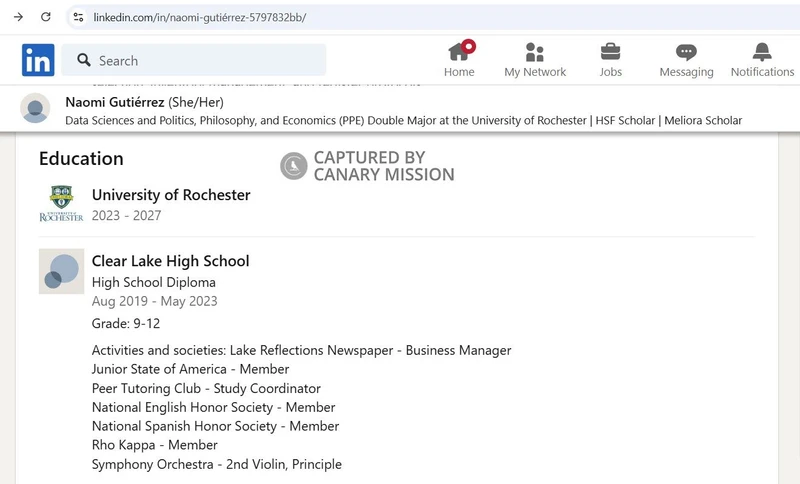Open the Jobs briefcase icon
This screenshot has height=484, width=800.
point(610,52)
